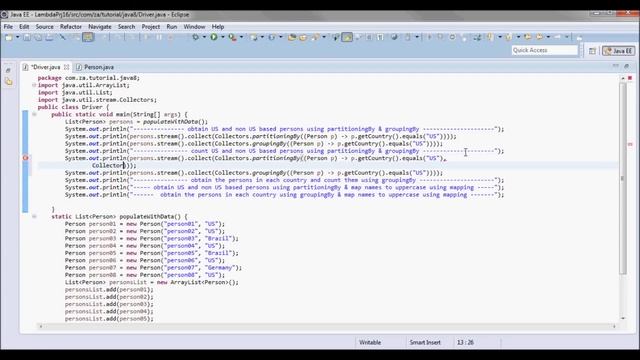640x360 pixels.
Task: Click the Previous Annotation icon
Action: coord(509,37)
